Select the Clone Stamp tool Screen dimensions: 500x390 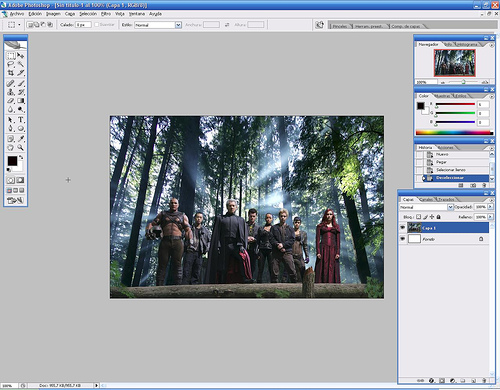11,92
